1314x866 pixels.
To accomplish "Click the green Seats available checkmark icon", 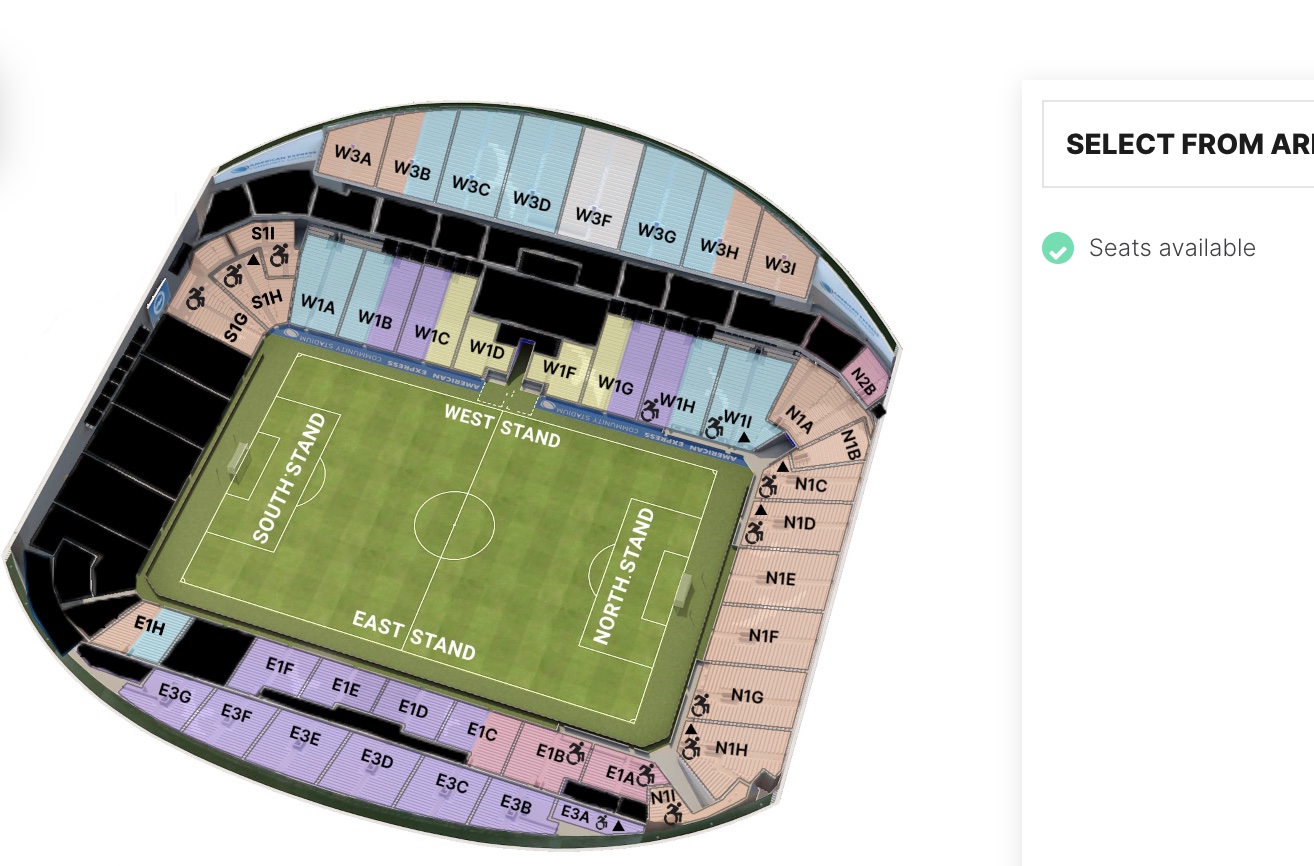I will pyautogui.click(x=1058, y=248).
